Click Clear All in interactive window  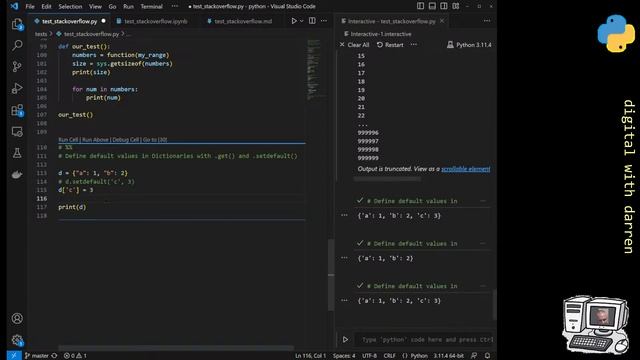click(354, 45)
